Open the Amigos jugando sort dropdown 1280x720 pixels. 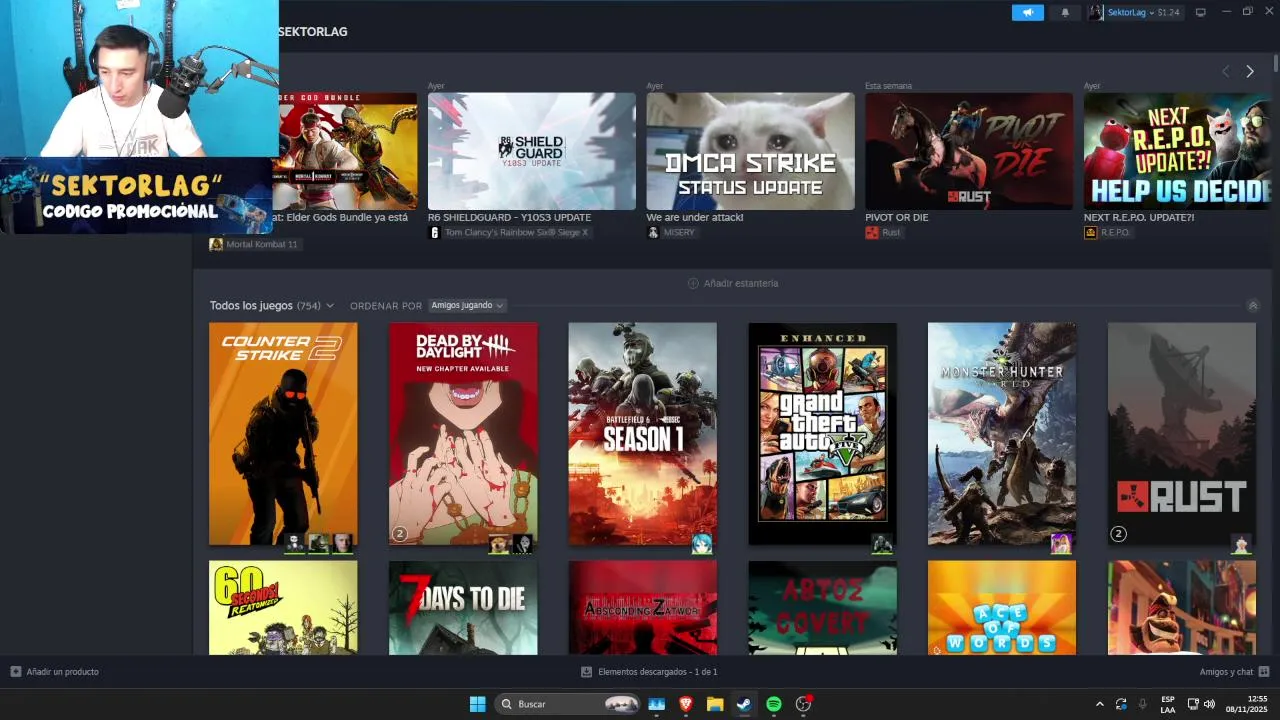[467, 305]
